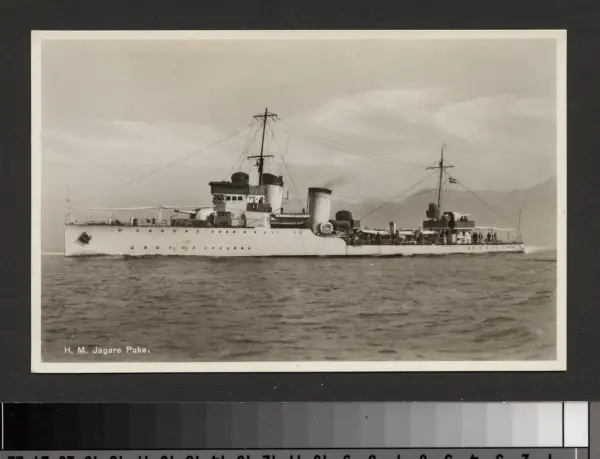
Task: Pick the white swatch on grayscale strip
Action: click(576, 424)
